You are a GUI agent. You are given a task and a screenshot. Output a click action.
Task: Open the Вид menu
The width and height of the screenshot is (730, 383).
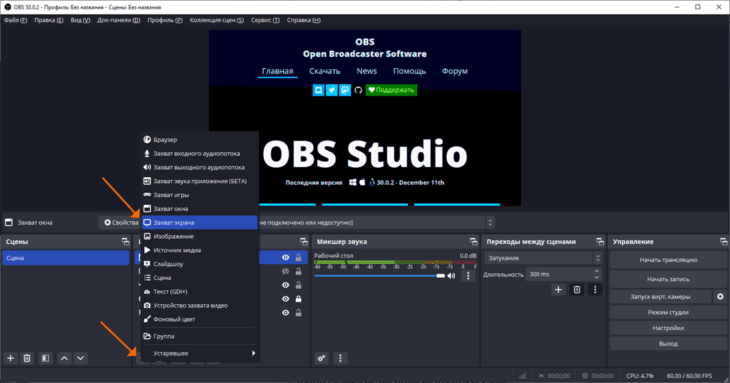80,20
